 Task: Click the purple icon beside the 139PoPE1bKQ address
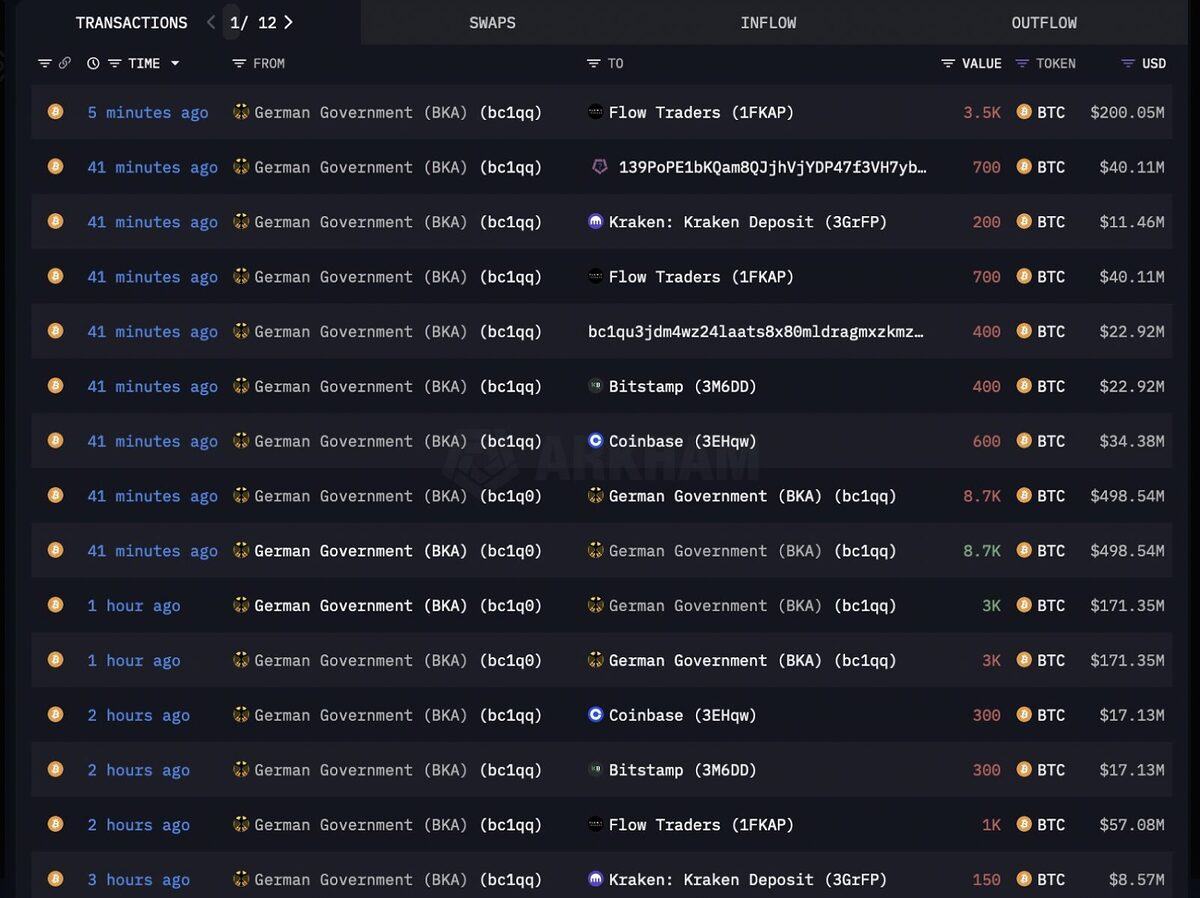[x=599, y=167]
